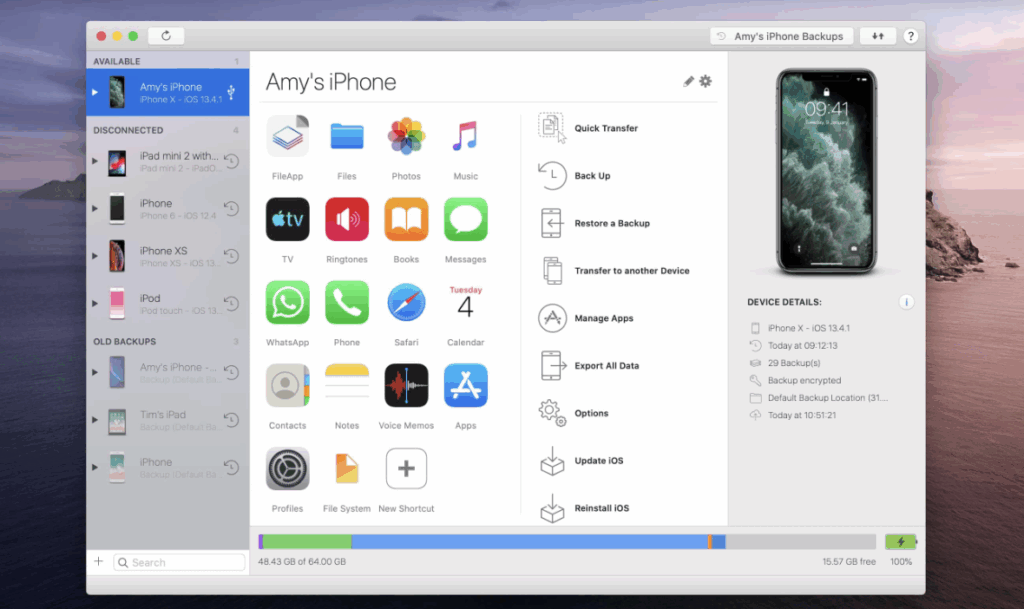Open Voice Memos

(x=406, y=385)
